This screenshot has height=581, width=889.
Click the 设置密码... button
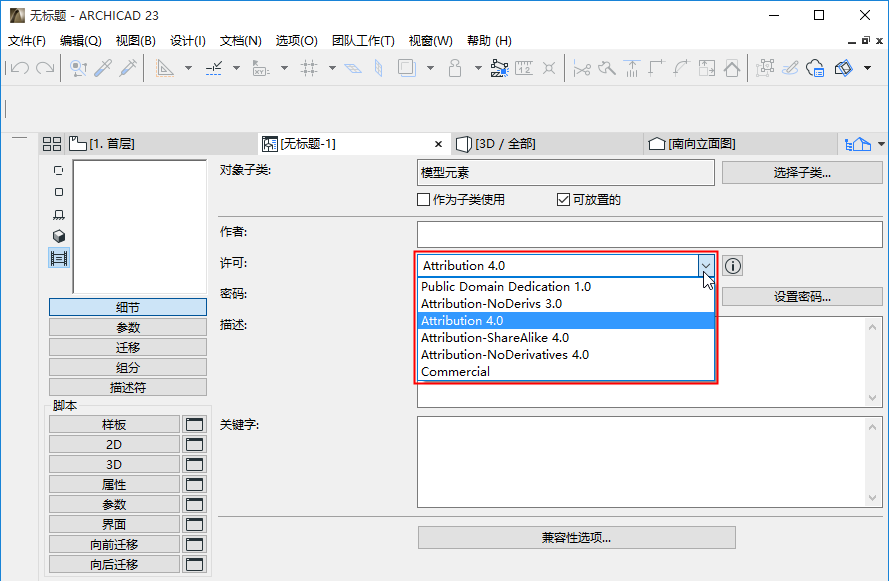click(x=802, y=296)
